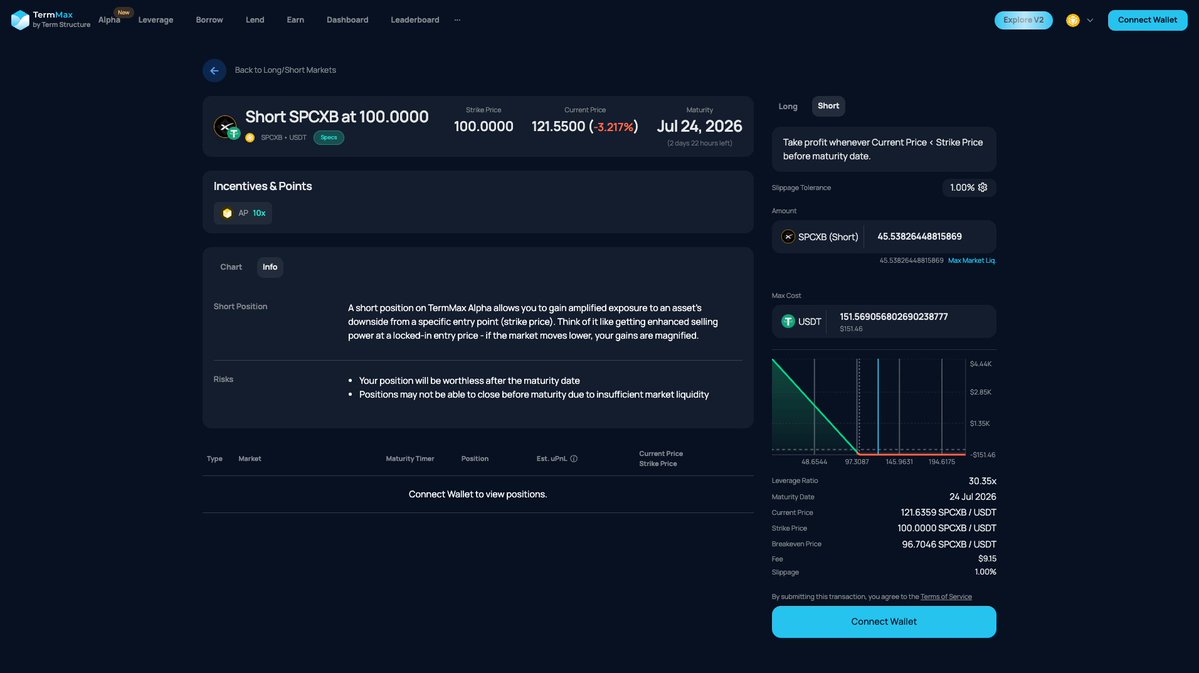Image resolution: width=1199 pixels, height=673 pixels.
Task: Switch to the Long tab
Action: (x=788, y=106)
